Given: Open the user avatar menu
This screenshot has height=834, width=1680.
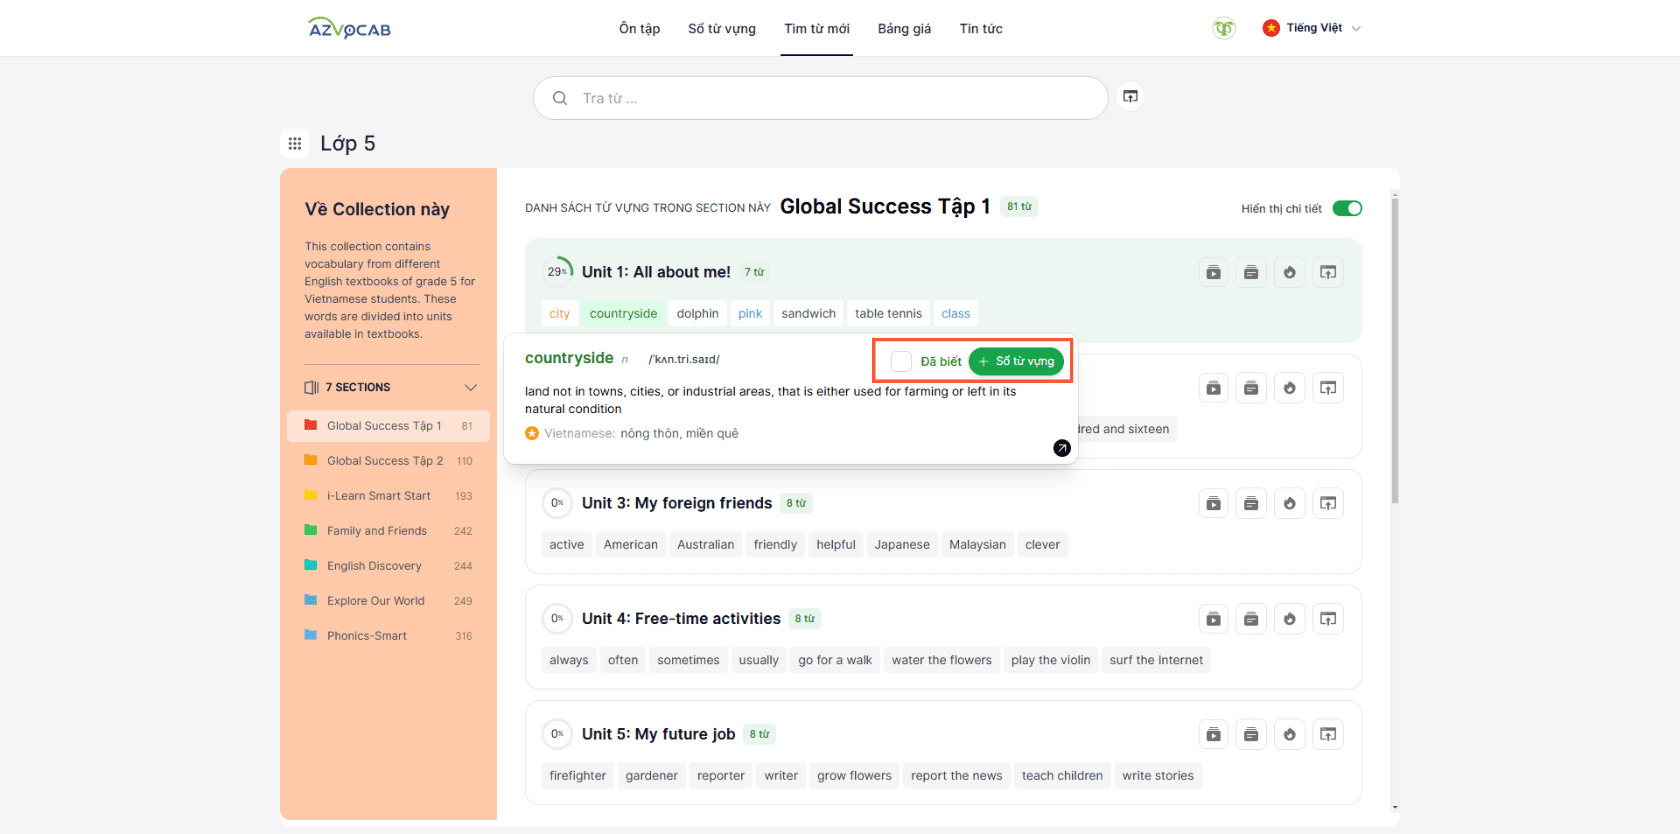Looking at the screenshot, I should (1224, 28).
